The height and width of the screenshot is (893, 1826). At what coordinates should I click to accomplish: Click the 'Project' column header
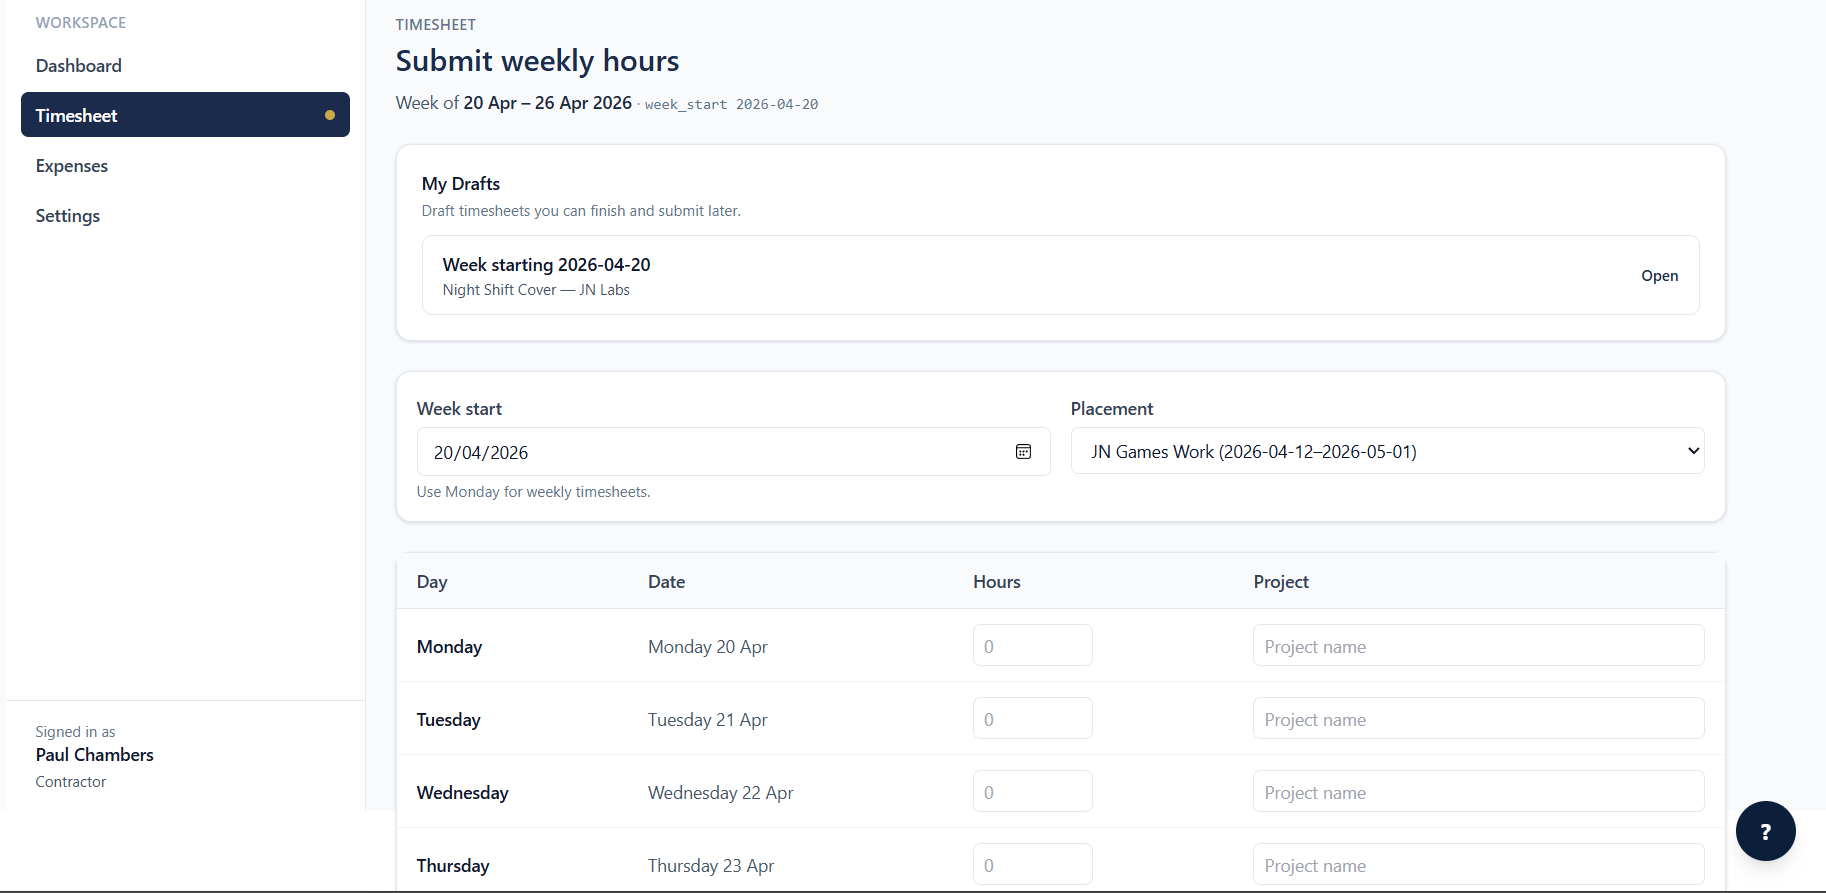click(x=1281, y=582)
